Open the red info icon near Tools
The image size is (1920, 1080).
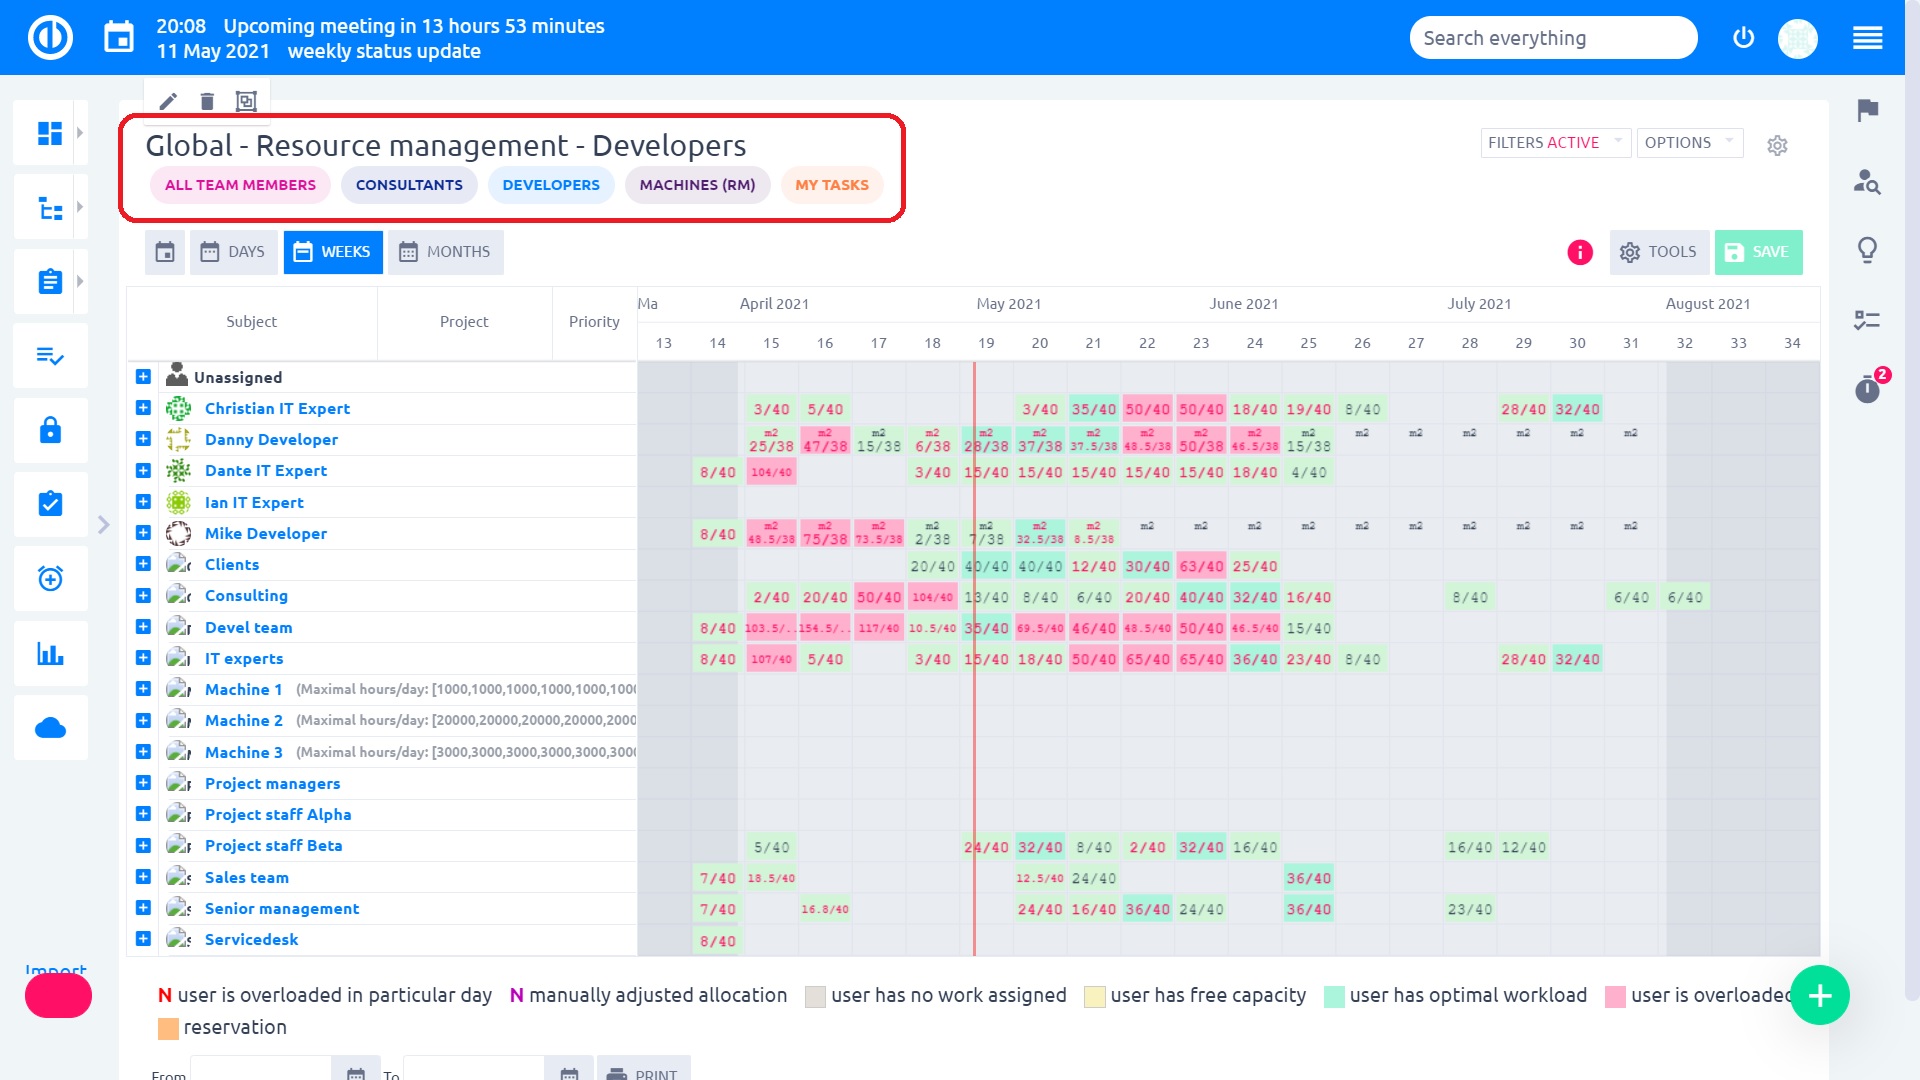1580,252
